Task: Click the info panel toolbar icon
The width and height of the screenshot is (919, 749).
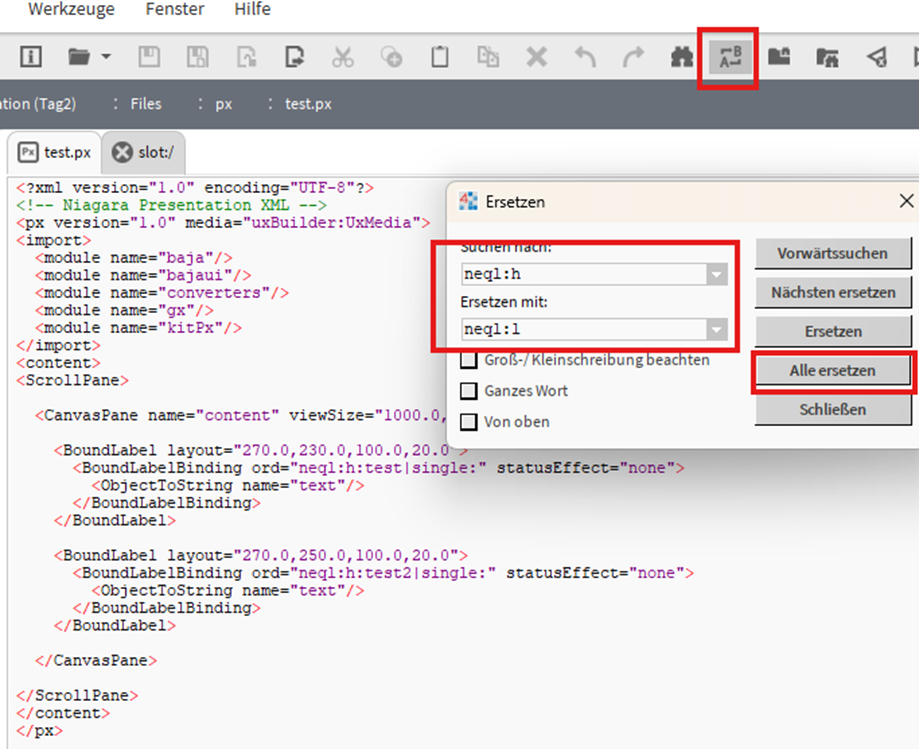Action: tap(30, 57)
